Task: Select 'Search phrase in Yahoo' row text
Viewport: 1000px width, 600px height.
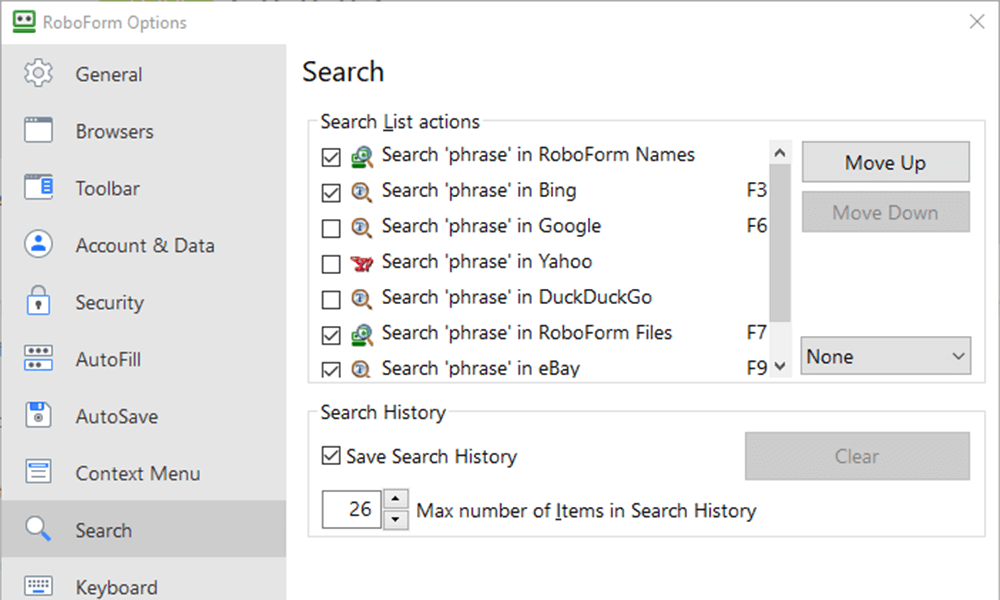Action: pyautogui.click(x=487, y=261)
